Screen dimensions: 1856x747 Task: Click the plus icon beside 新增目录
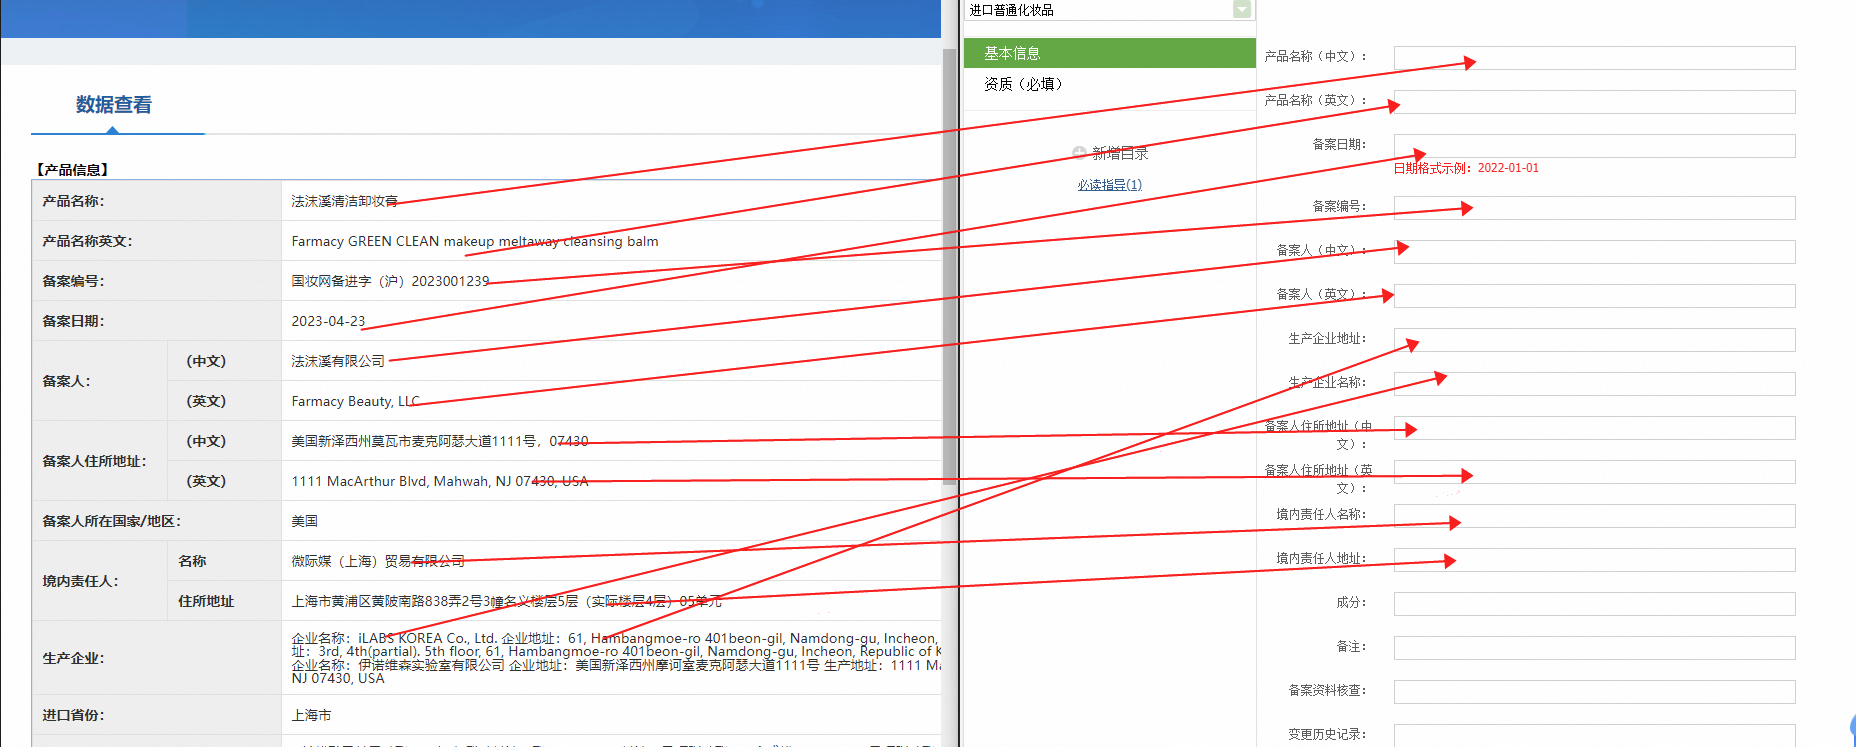[1079, 153]
